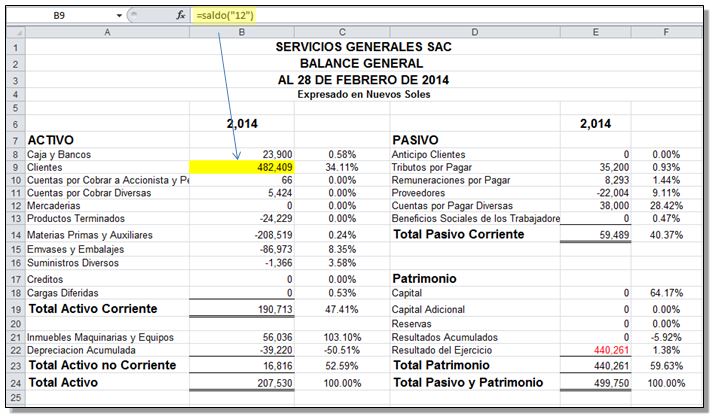Select column B header
Viewport: 715px width, 416px height.
[242, 32]
